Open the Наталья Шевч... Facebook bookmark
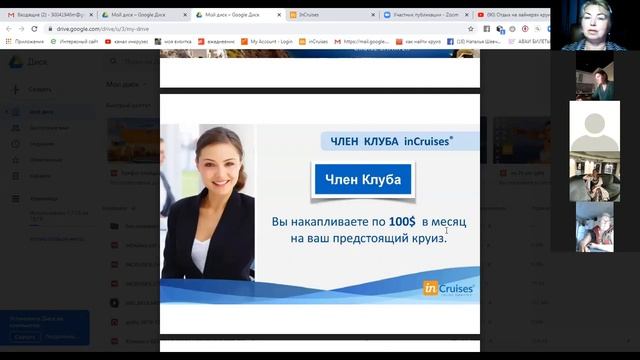Viewport: 640px width, 360px height. [474, 42]
